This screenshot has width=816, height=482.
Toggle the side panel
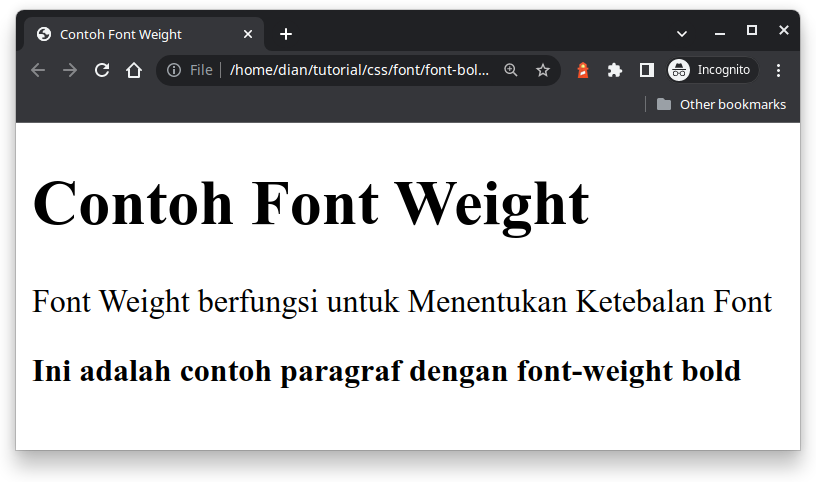646,70
